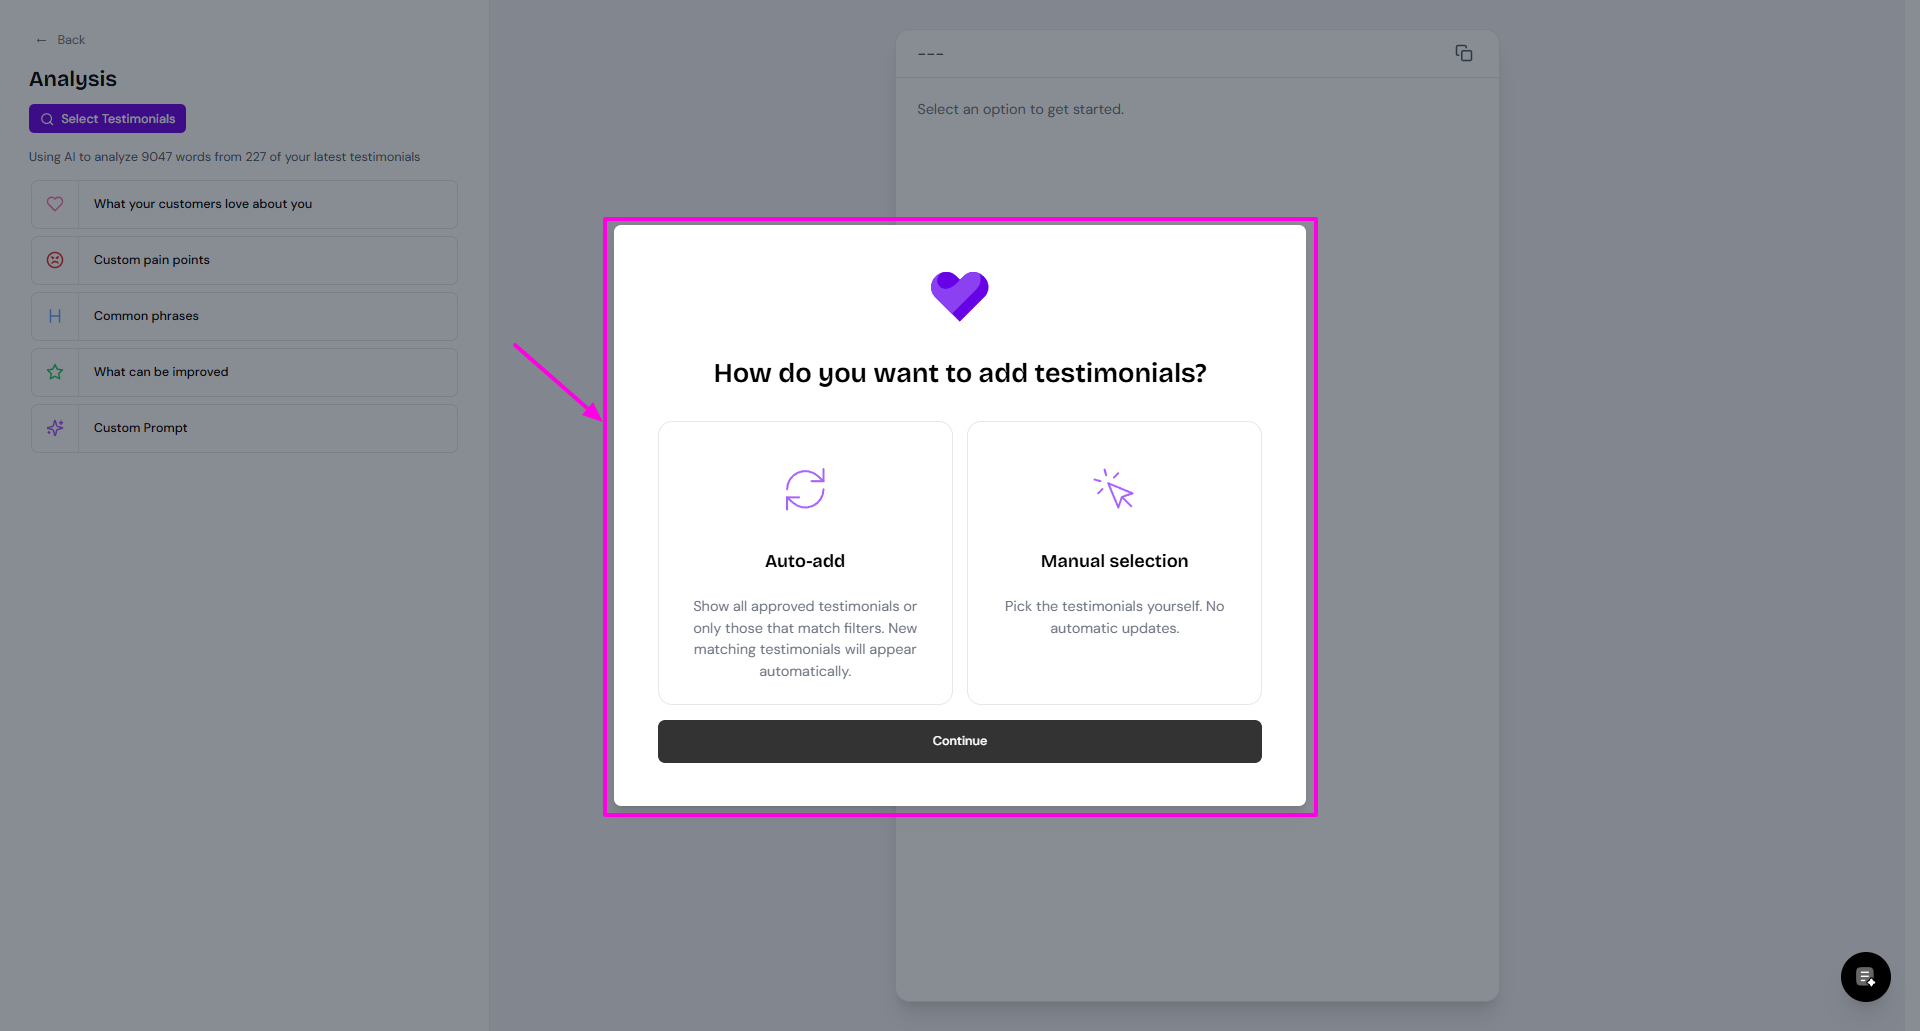Go Back using the arrow link
The height and width of the screenshot is (1031, 1920).
point(61,40)
